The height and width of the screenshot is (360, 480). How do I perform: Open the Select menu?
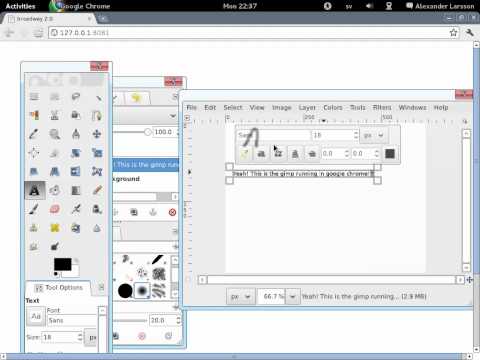pos(233,107)
